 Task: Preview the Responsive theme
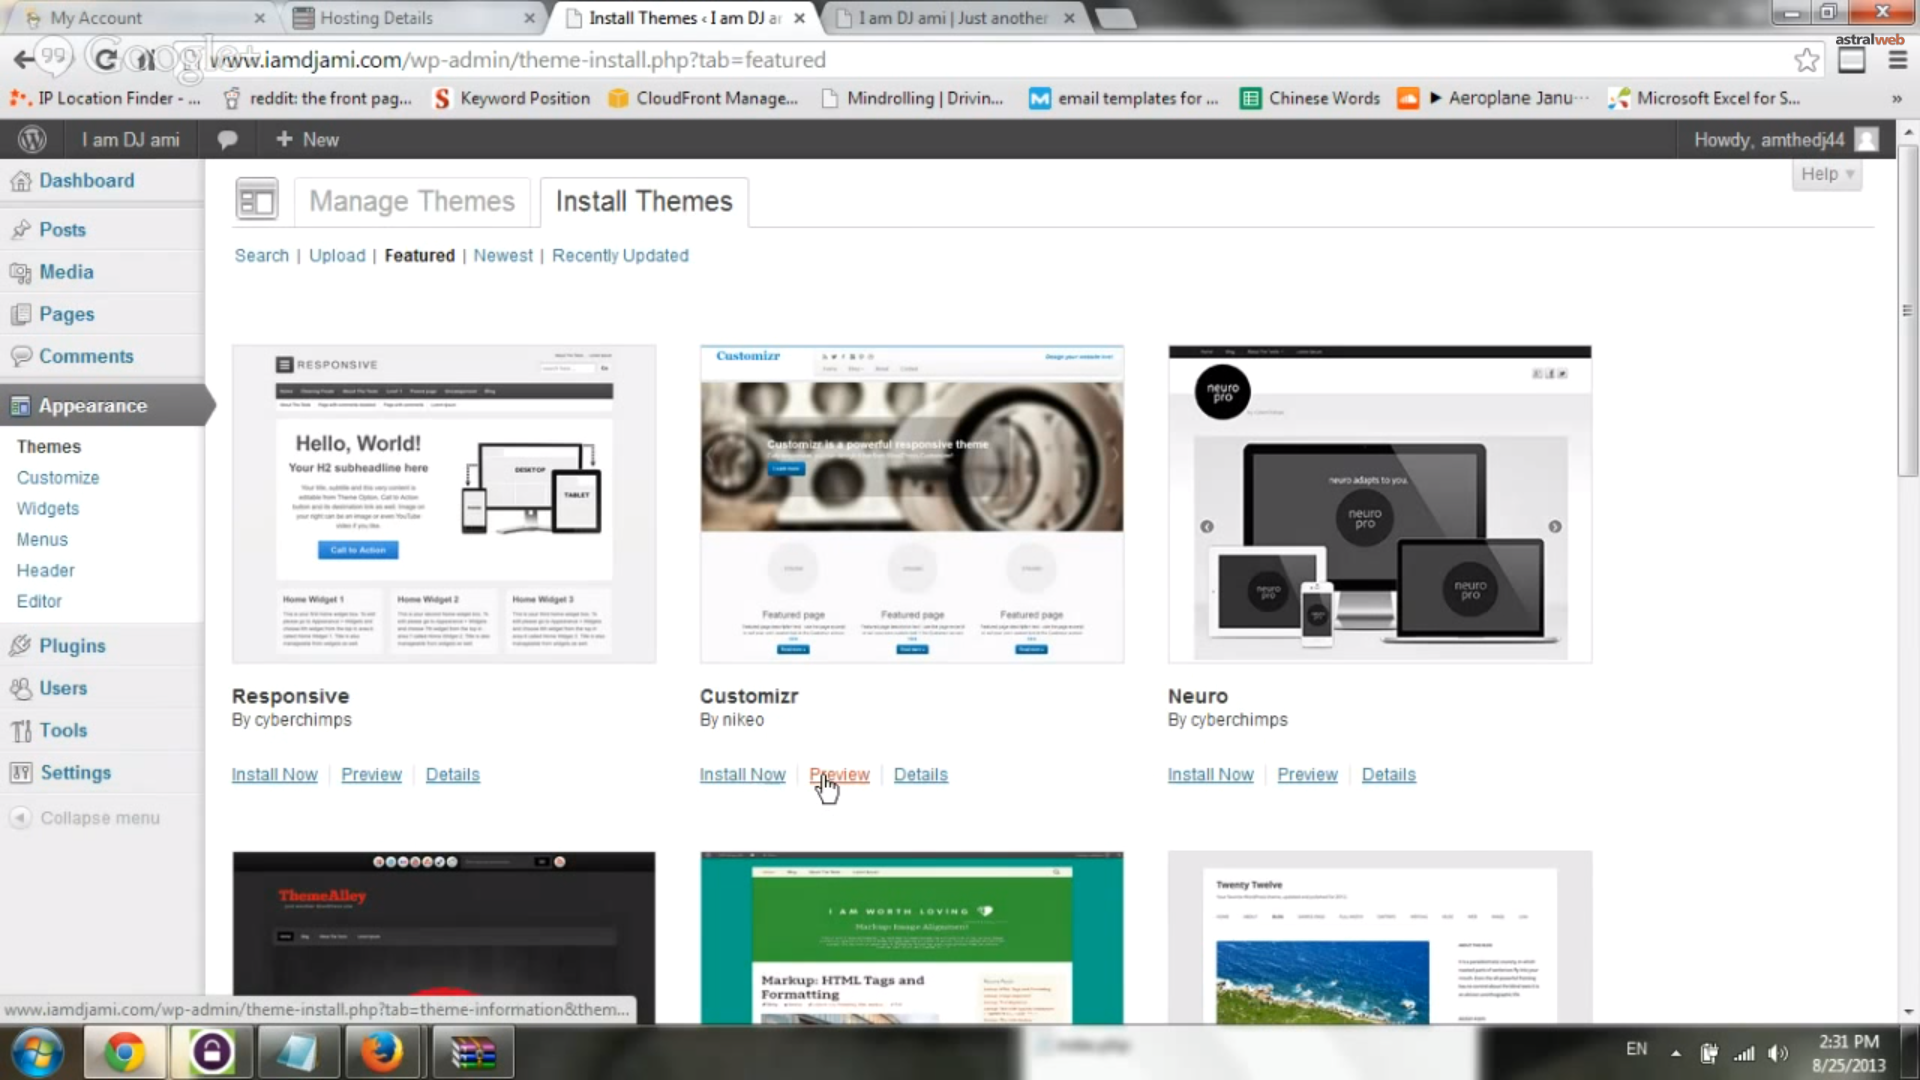[x=371, y=774]
